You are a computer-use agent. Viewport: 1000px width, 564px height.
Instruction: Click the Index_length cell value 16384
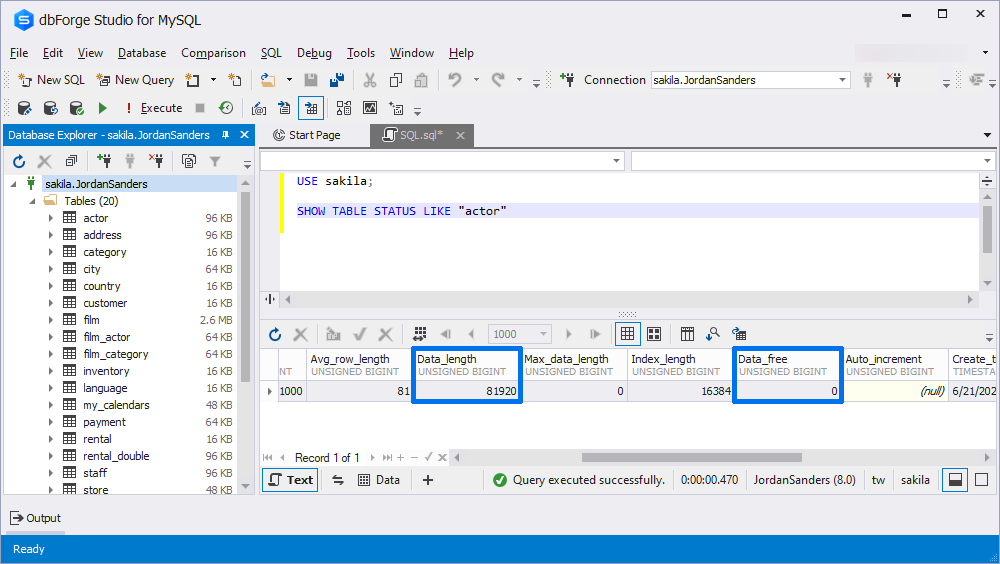(x=680, y=391)
